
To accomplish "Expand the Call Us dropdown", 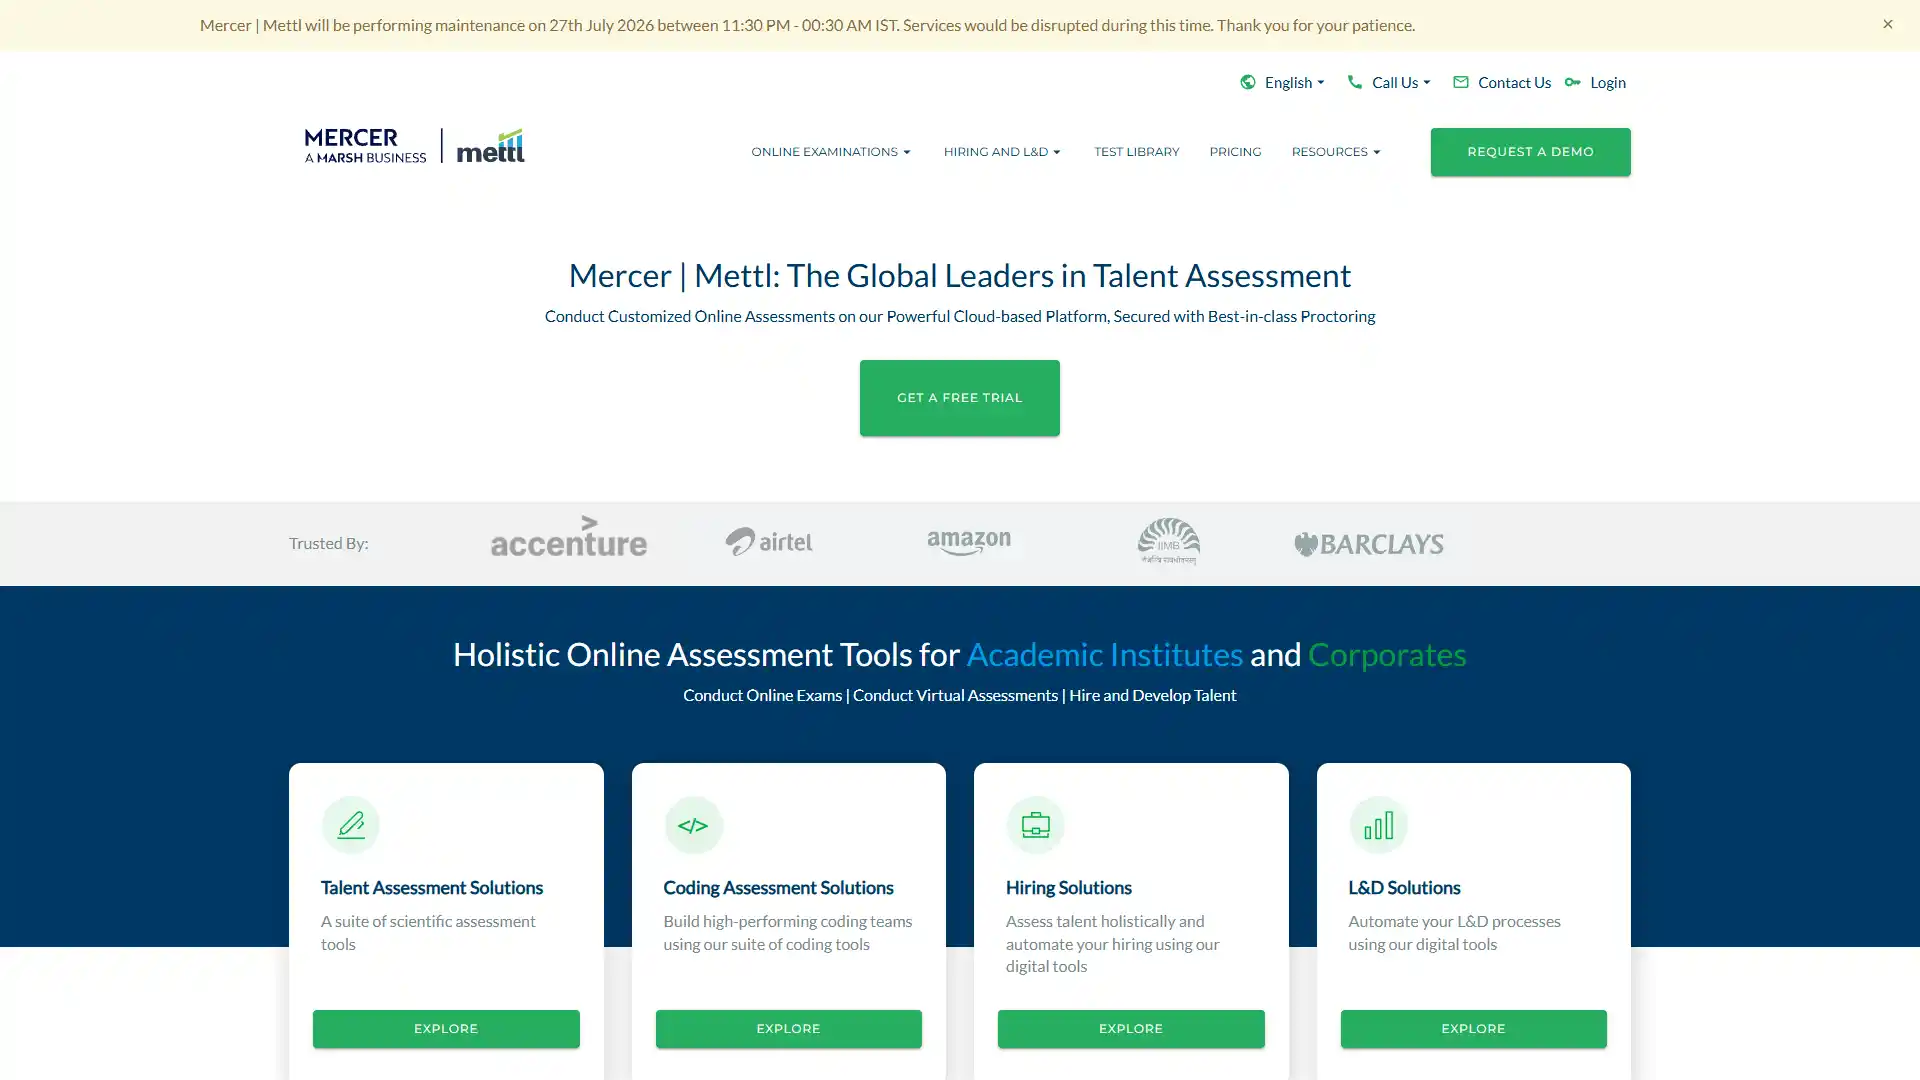I will pyautogui.click(x=1401, y=83).
